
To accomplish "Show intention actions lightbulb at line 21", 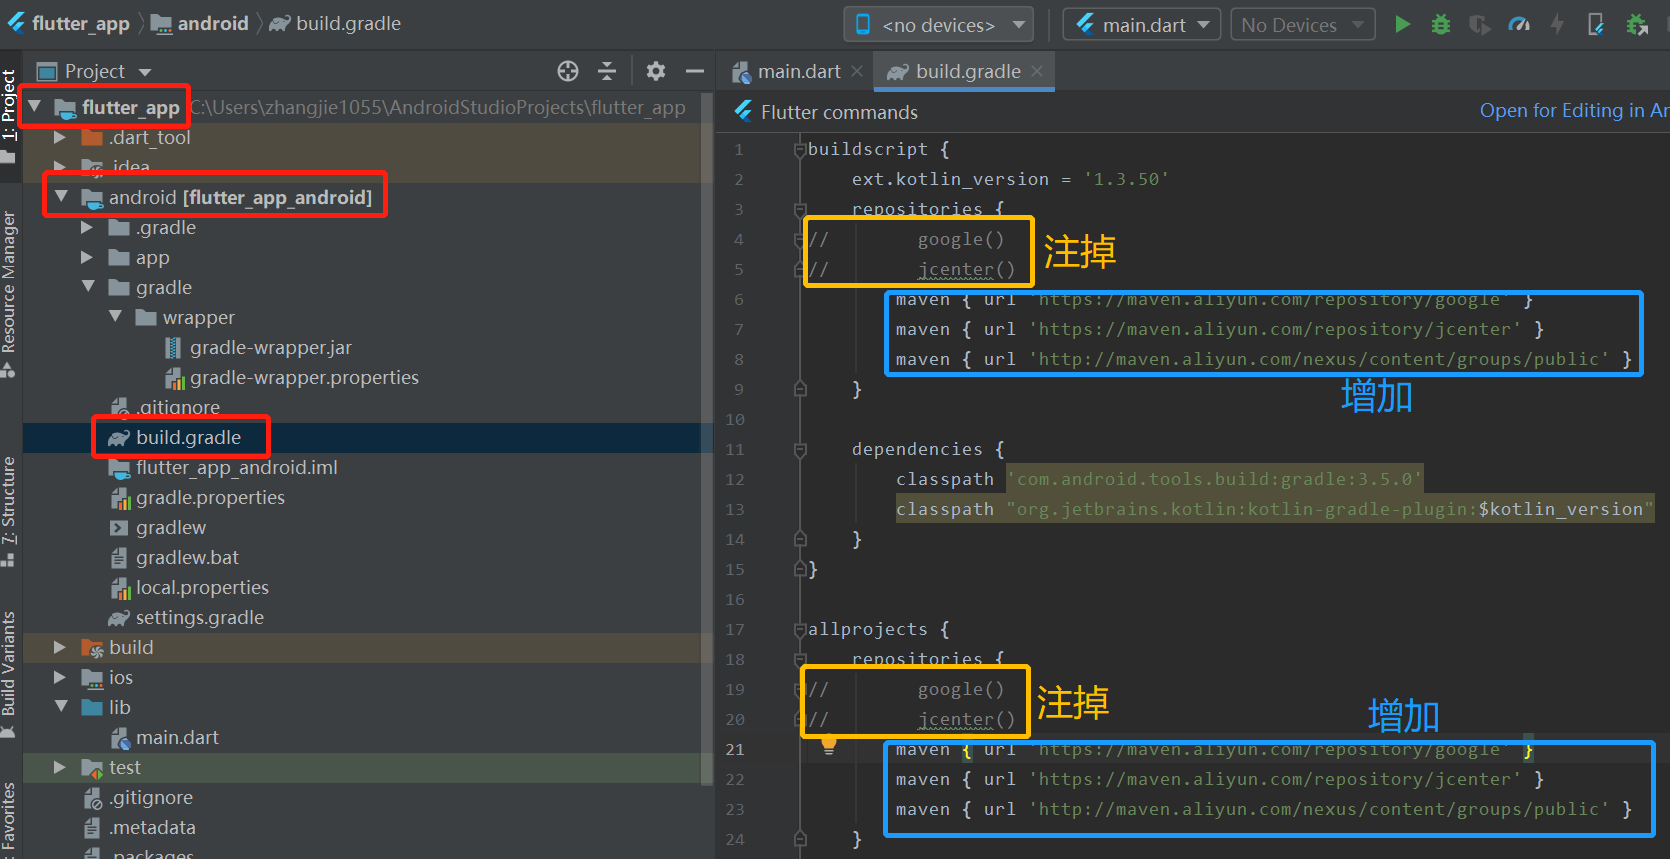I will 829,744.
